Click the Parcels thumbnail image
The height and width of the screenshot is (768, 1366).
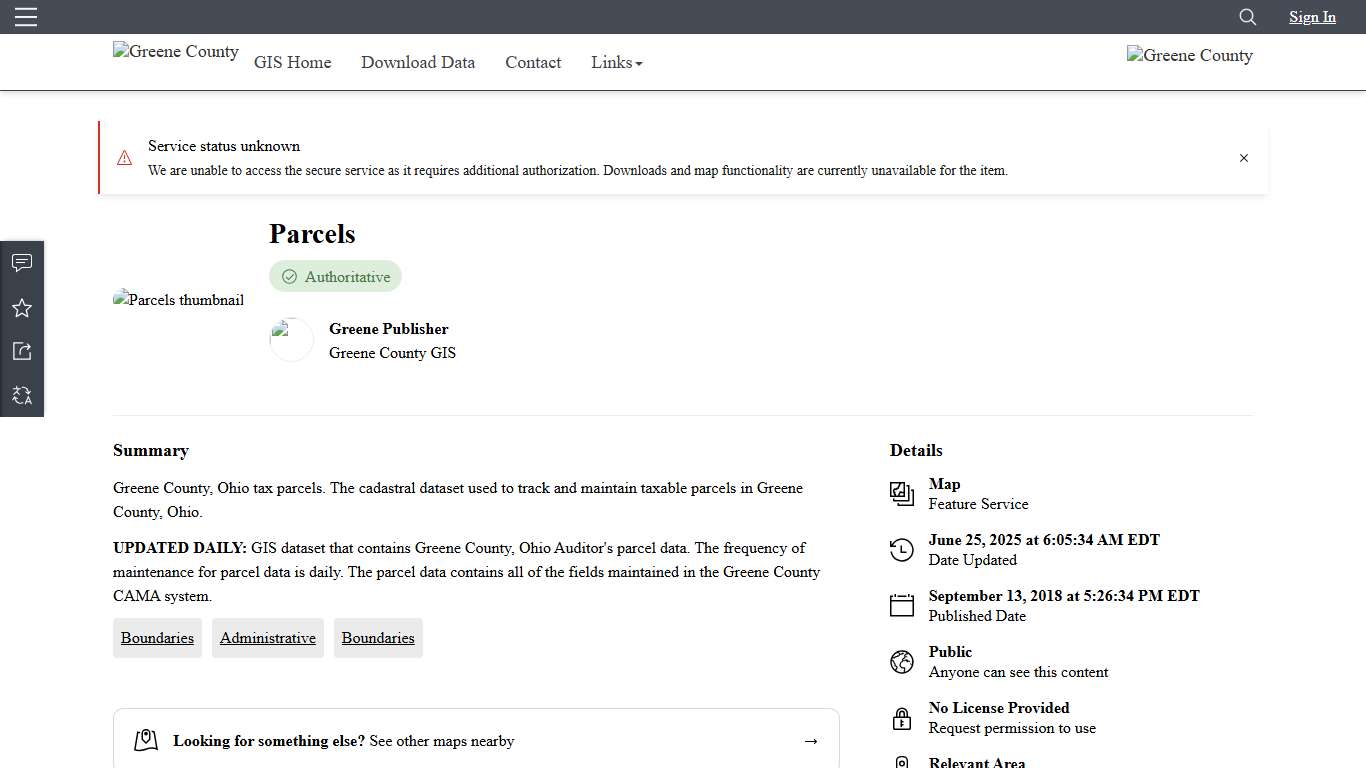(178, 300)
